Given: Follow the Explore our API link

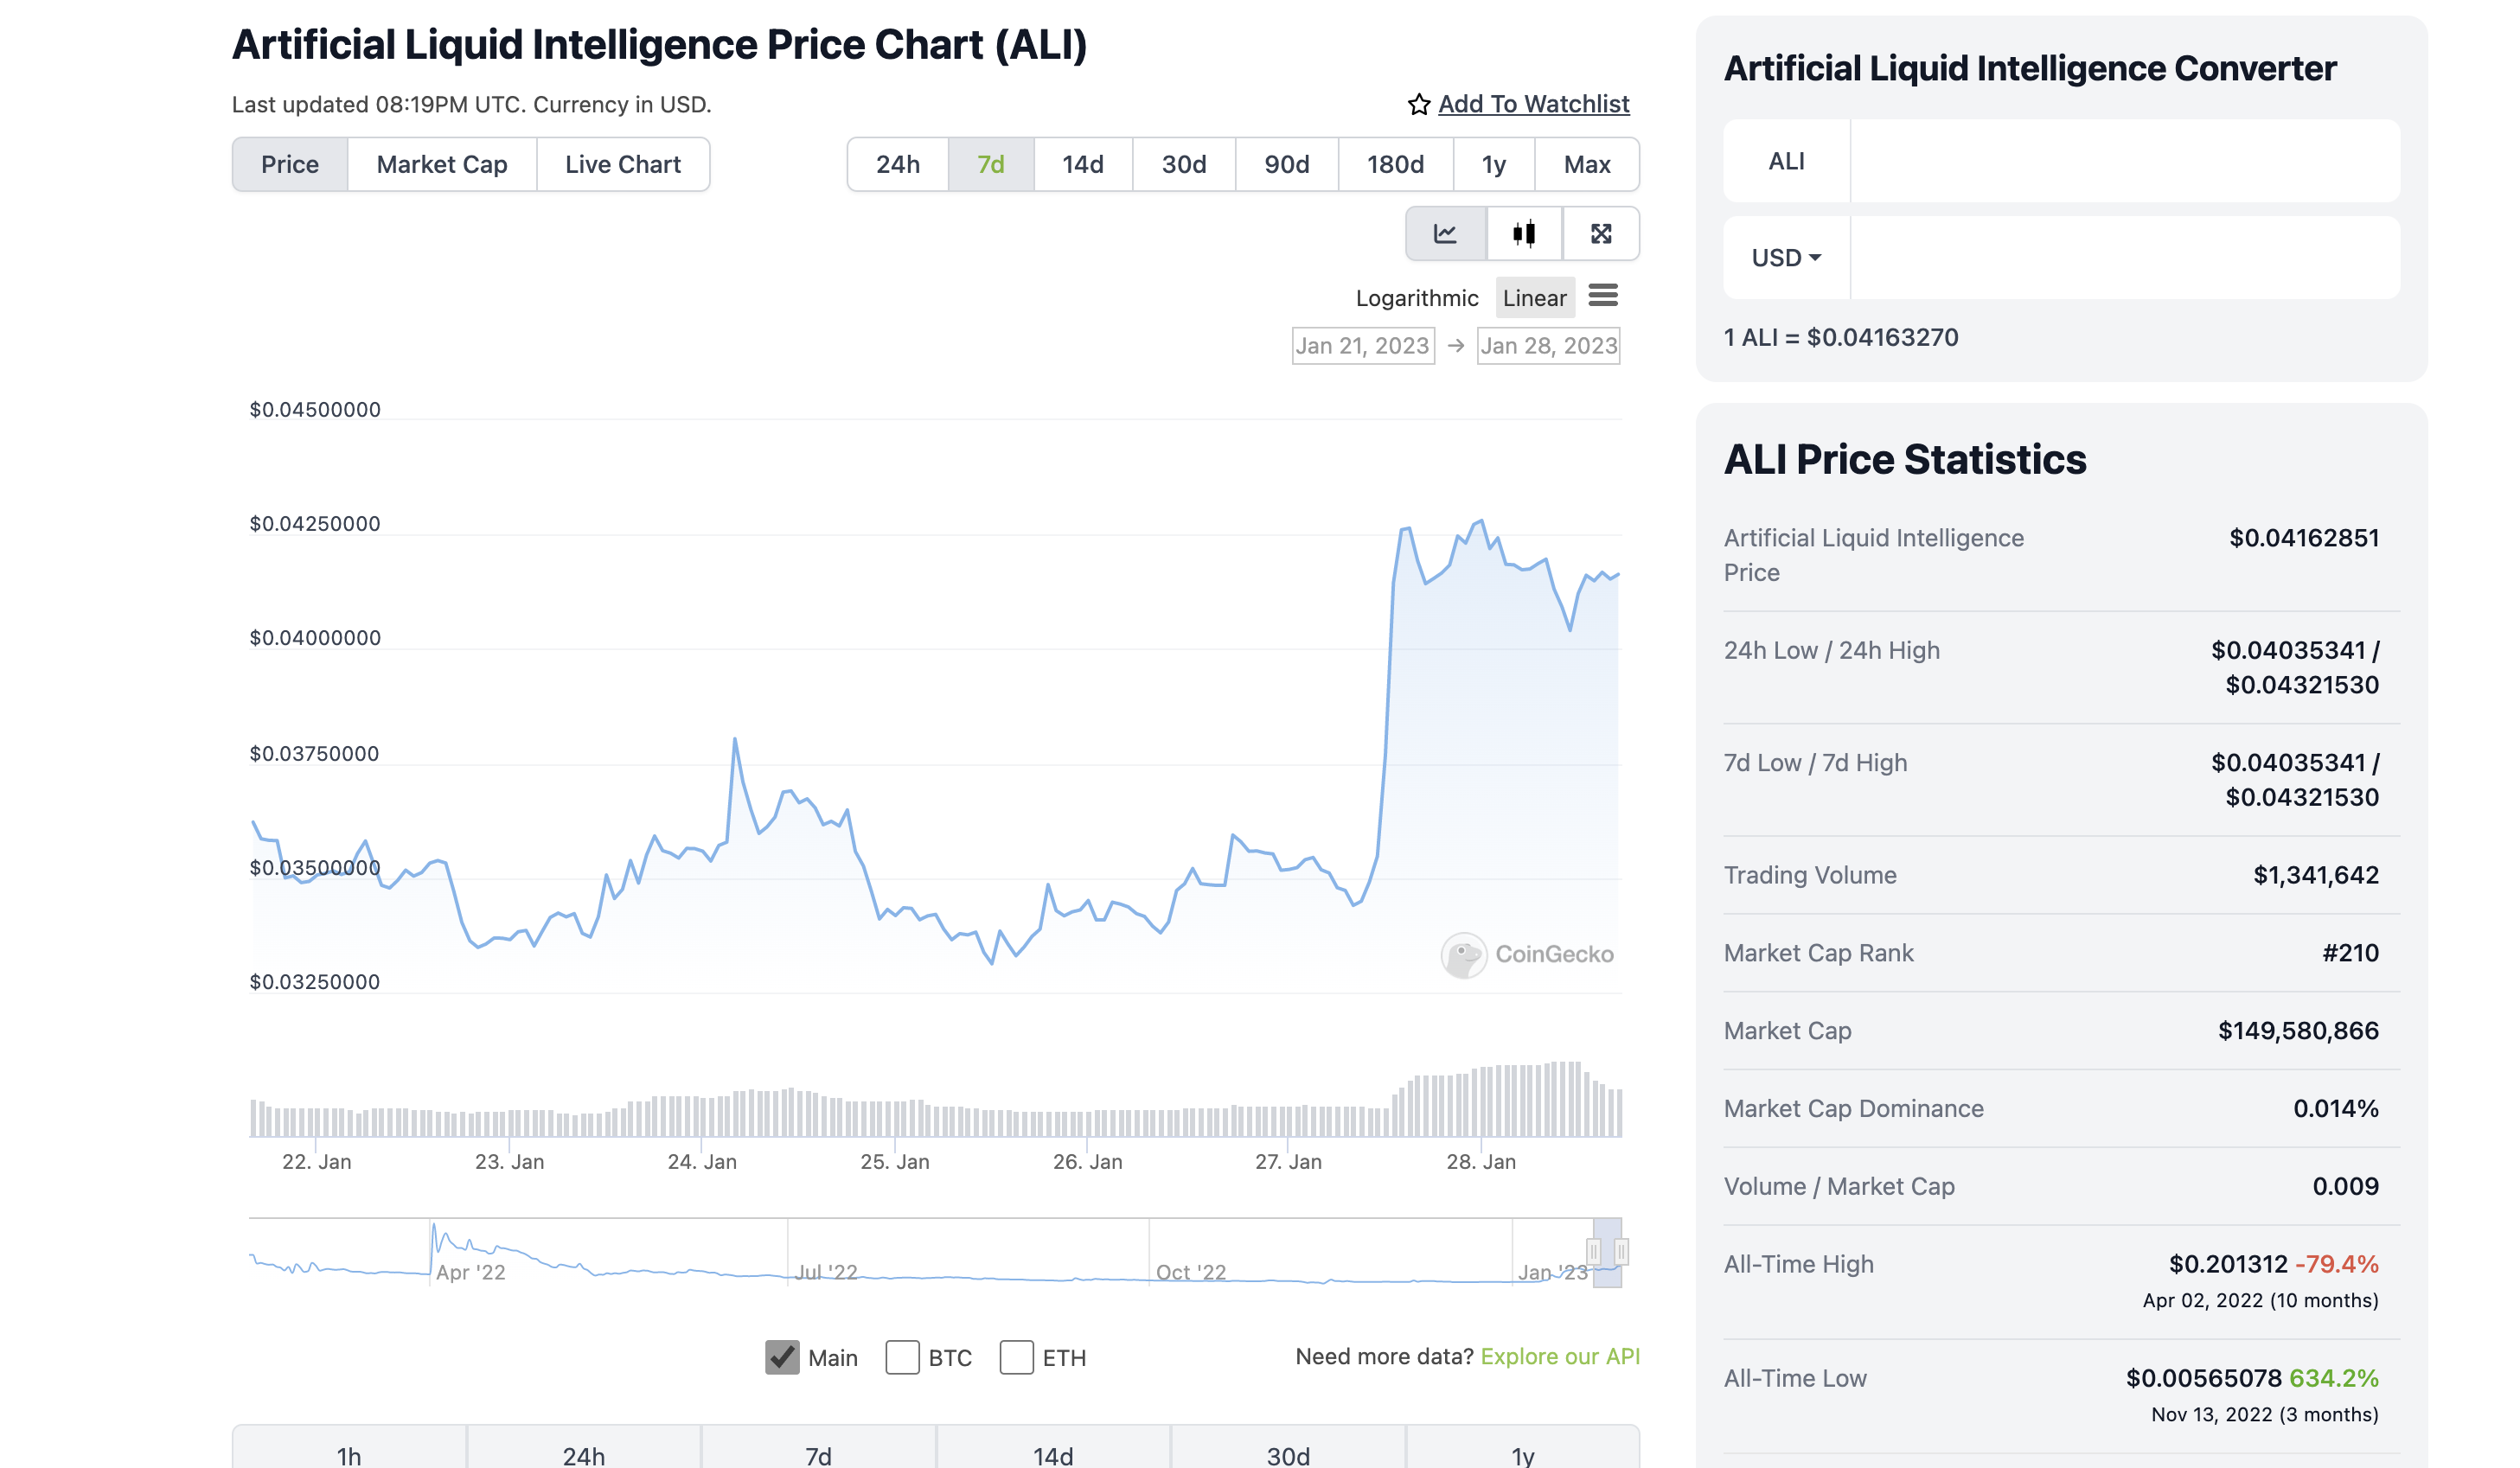Looking at the screenshot, I should pos(1560,1356).
